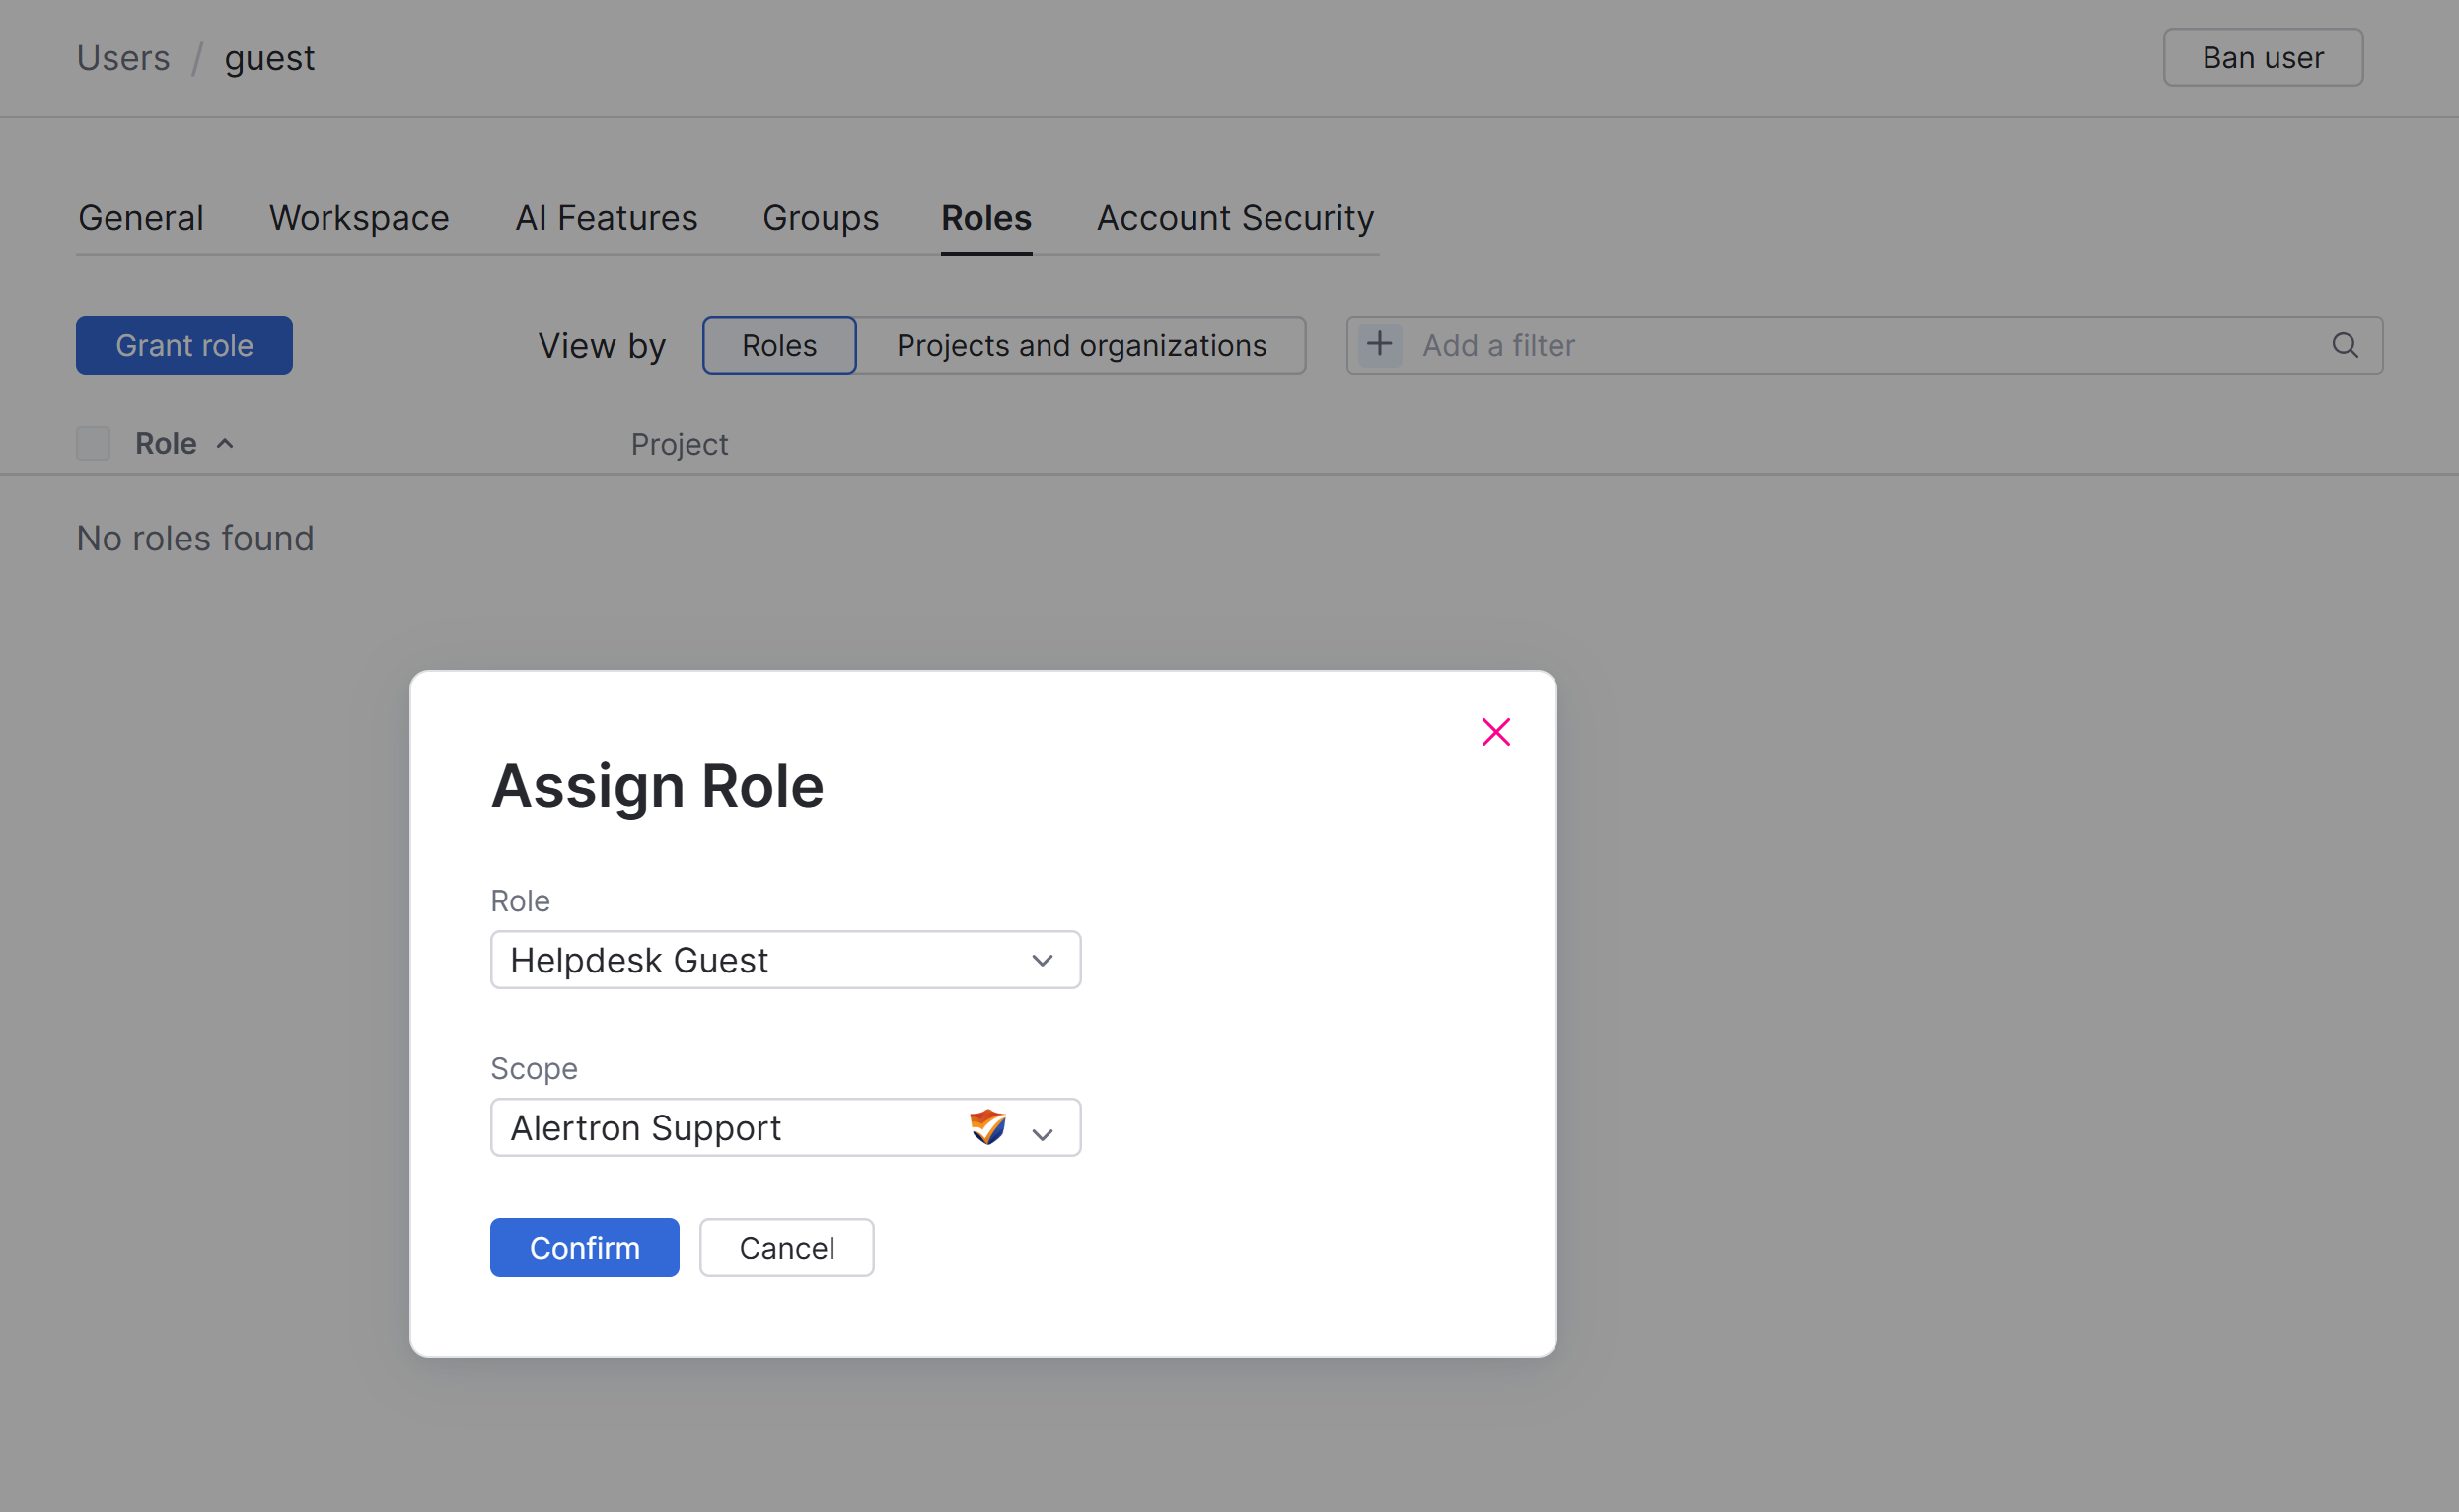Viewport: 2459px width, 1512px height.
Task: Click the Alertron Support shield icon
Action: coord(988,1127)
